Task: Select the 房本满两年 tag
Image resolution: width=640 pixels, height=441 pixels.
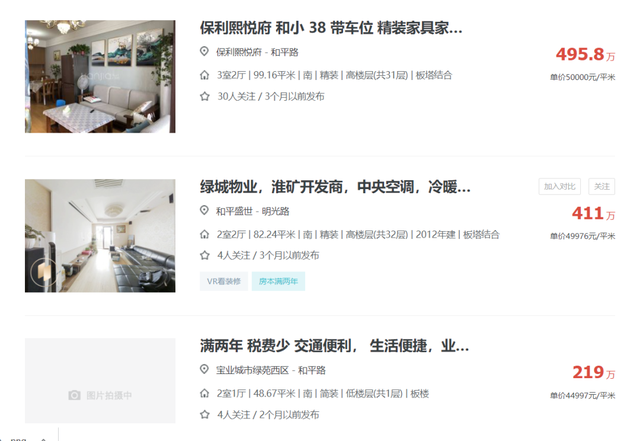Action: click(278, 281)
